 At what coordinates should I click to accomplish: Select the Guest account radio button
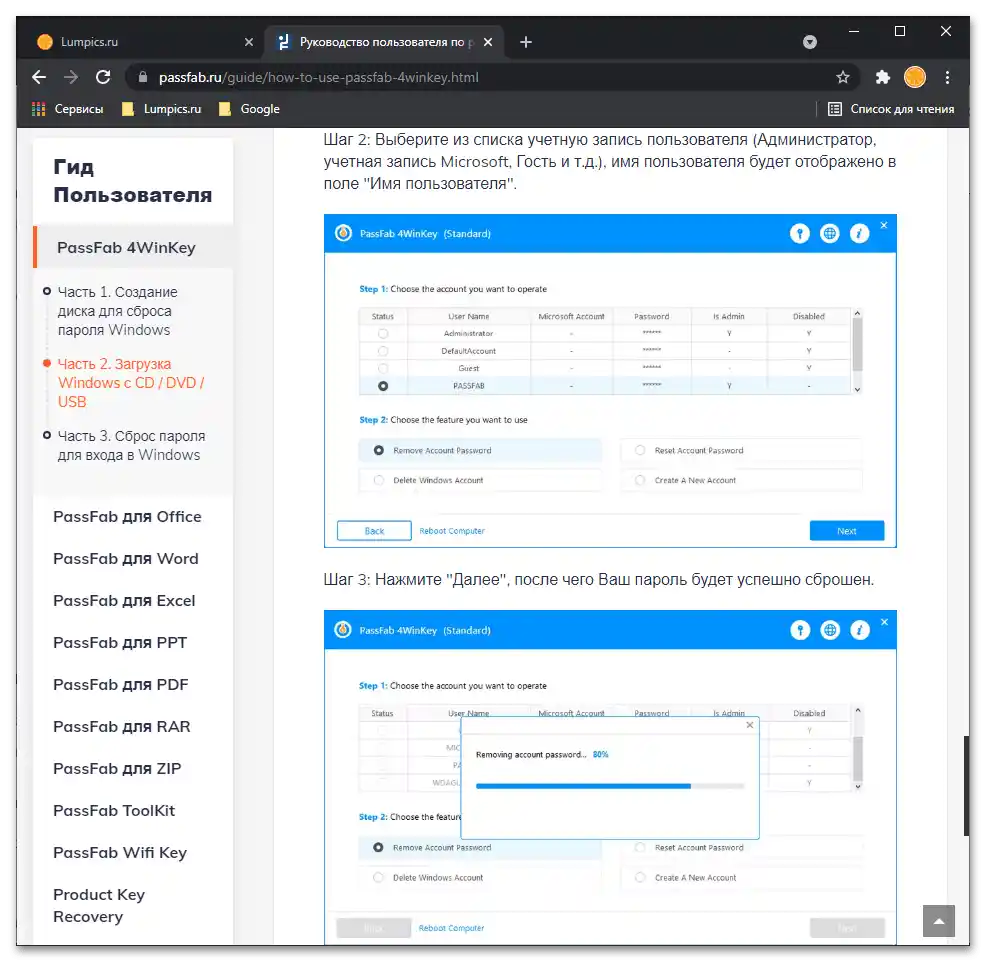383,368
